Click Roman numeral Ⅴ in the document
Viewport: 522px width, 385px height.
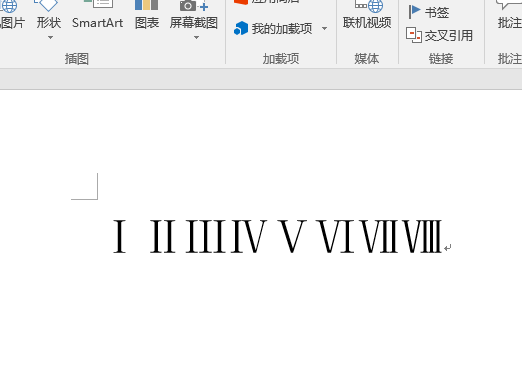coord(292,236)
